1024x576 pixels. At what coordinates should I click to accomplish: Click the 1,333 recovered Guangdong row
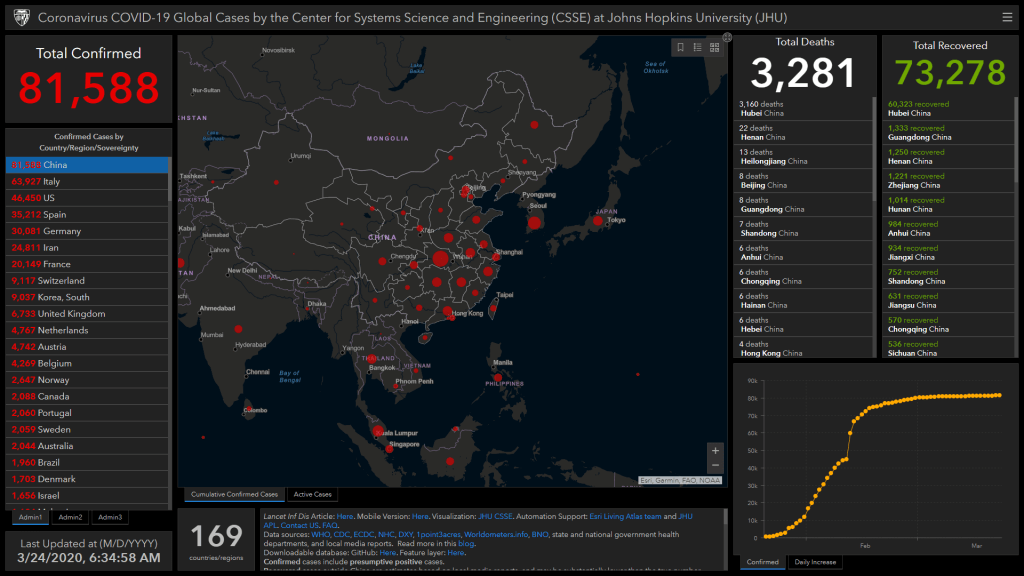coord(948,133)
